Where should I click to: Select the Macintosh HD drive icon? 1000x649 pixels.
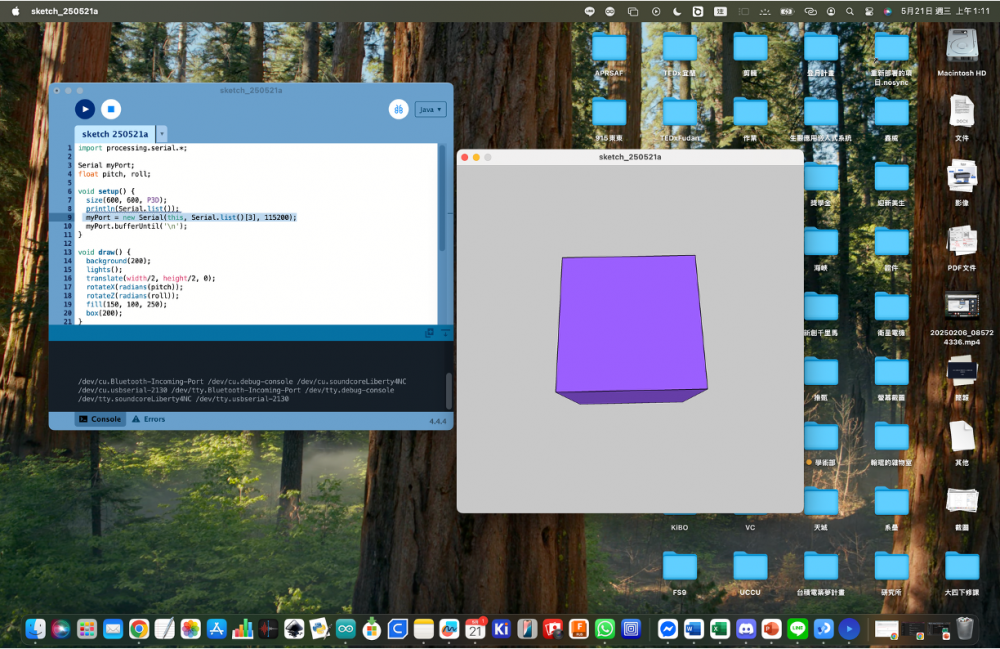[x=961, y=48]
